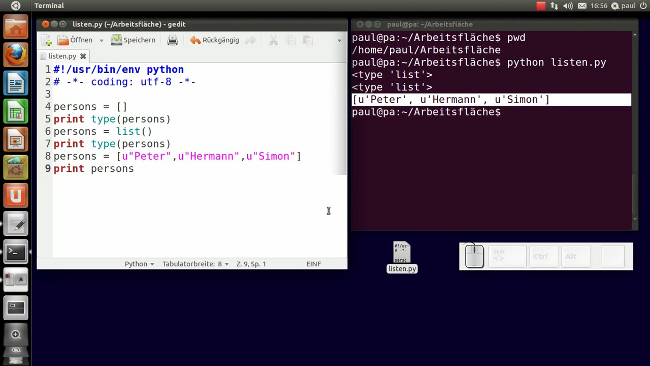The image size is (650, 366).
Task: Click the gedit window title bar
Action: click(x=192, y=24)
